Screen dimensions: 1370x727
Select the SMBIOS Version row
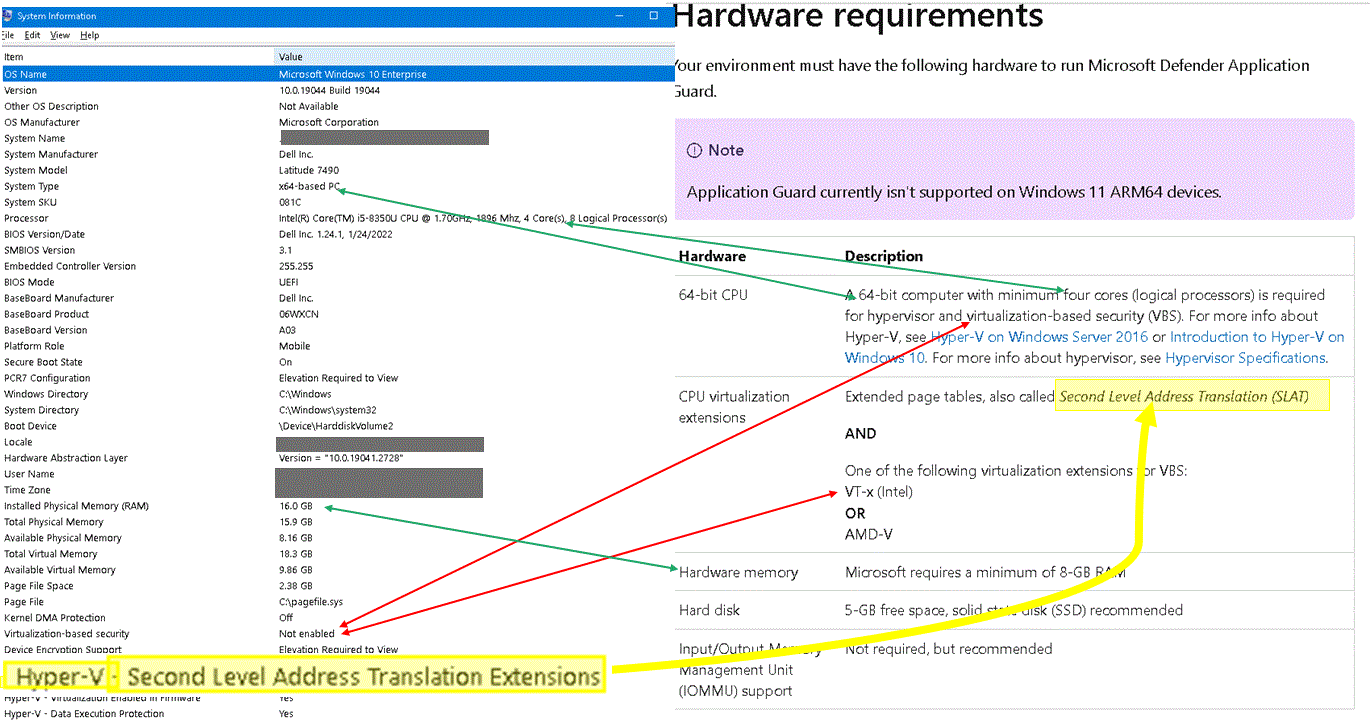pos(337,250)
